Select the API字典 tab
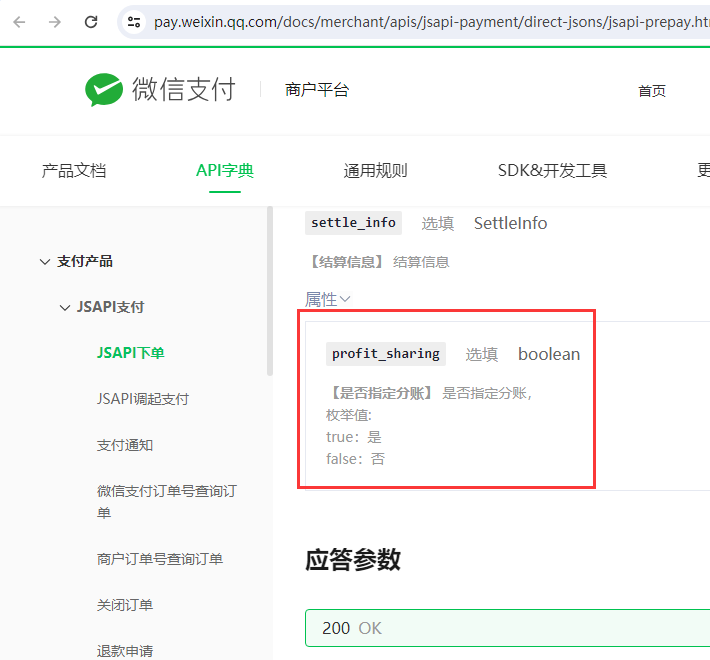Viewport: 710px width, 660px height. (225, 171)
